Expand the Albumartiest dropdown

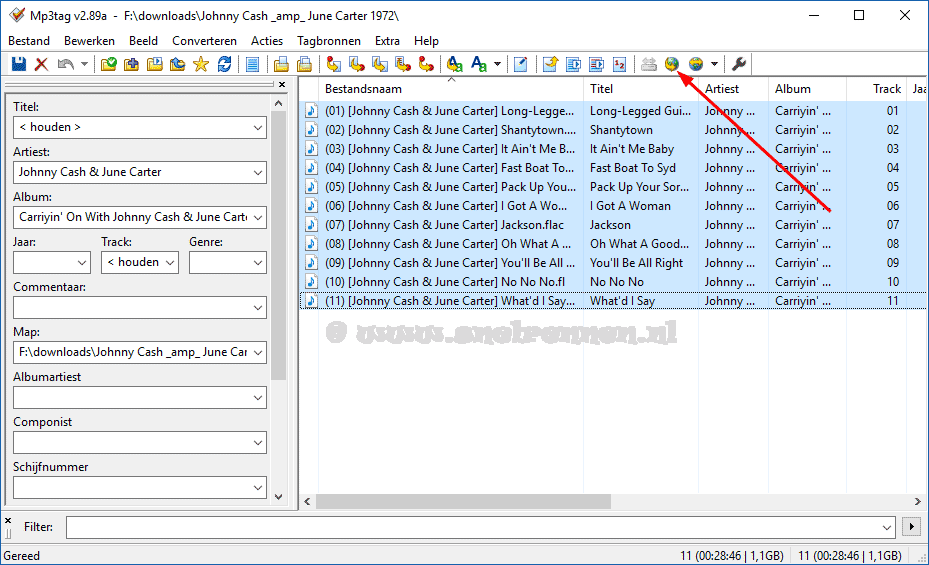coord(258,397)
